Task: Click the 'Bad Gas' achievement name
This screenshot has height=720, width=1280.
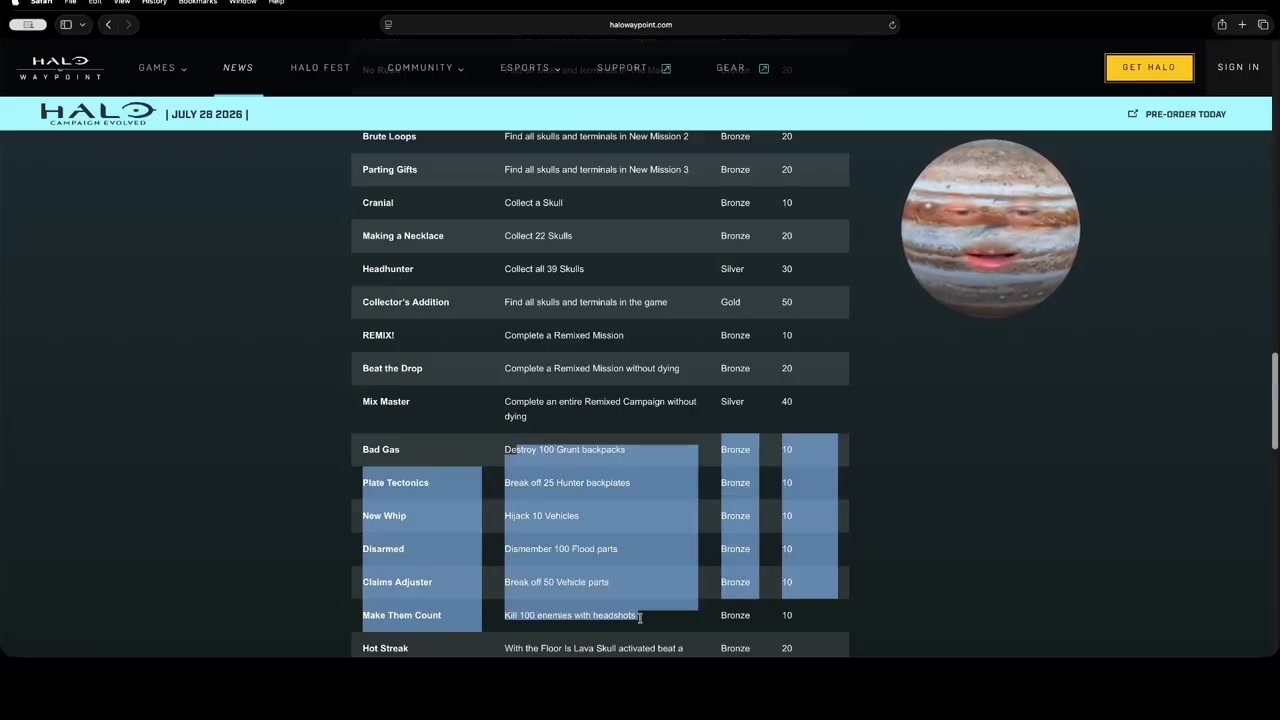Action: point(381,450)
